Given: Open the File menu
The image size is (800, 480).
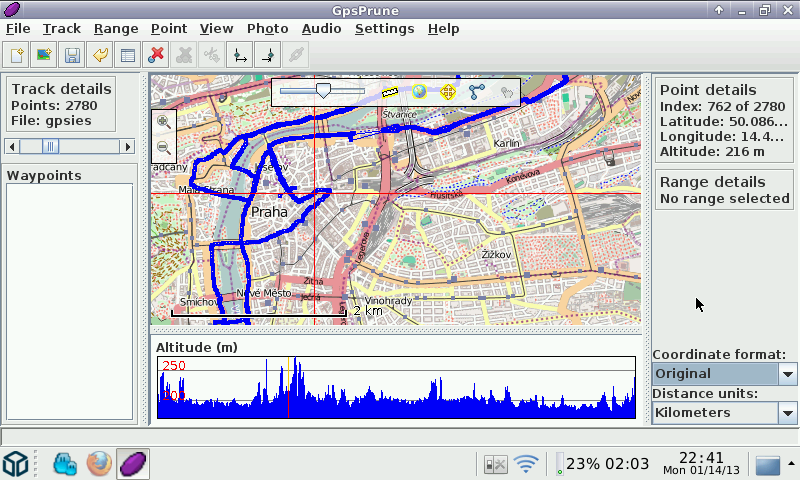Looking at the screenshot, I should point(18,29).
